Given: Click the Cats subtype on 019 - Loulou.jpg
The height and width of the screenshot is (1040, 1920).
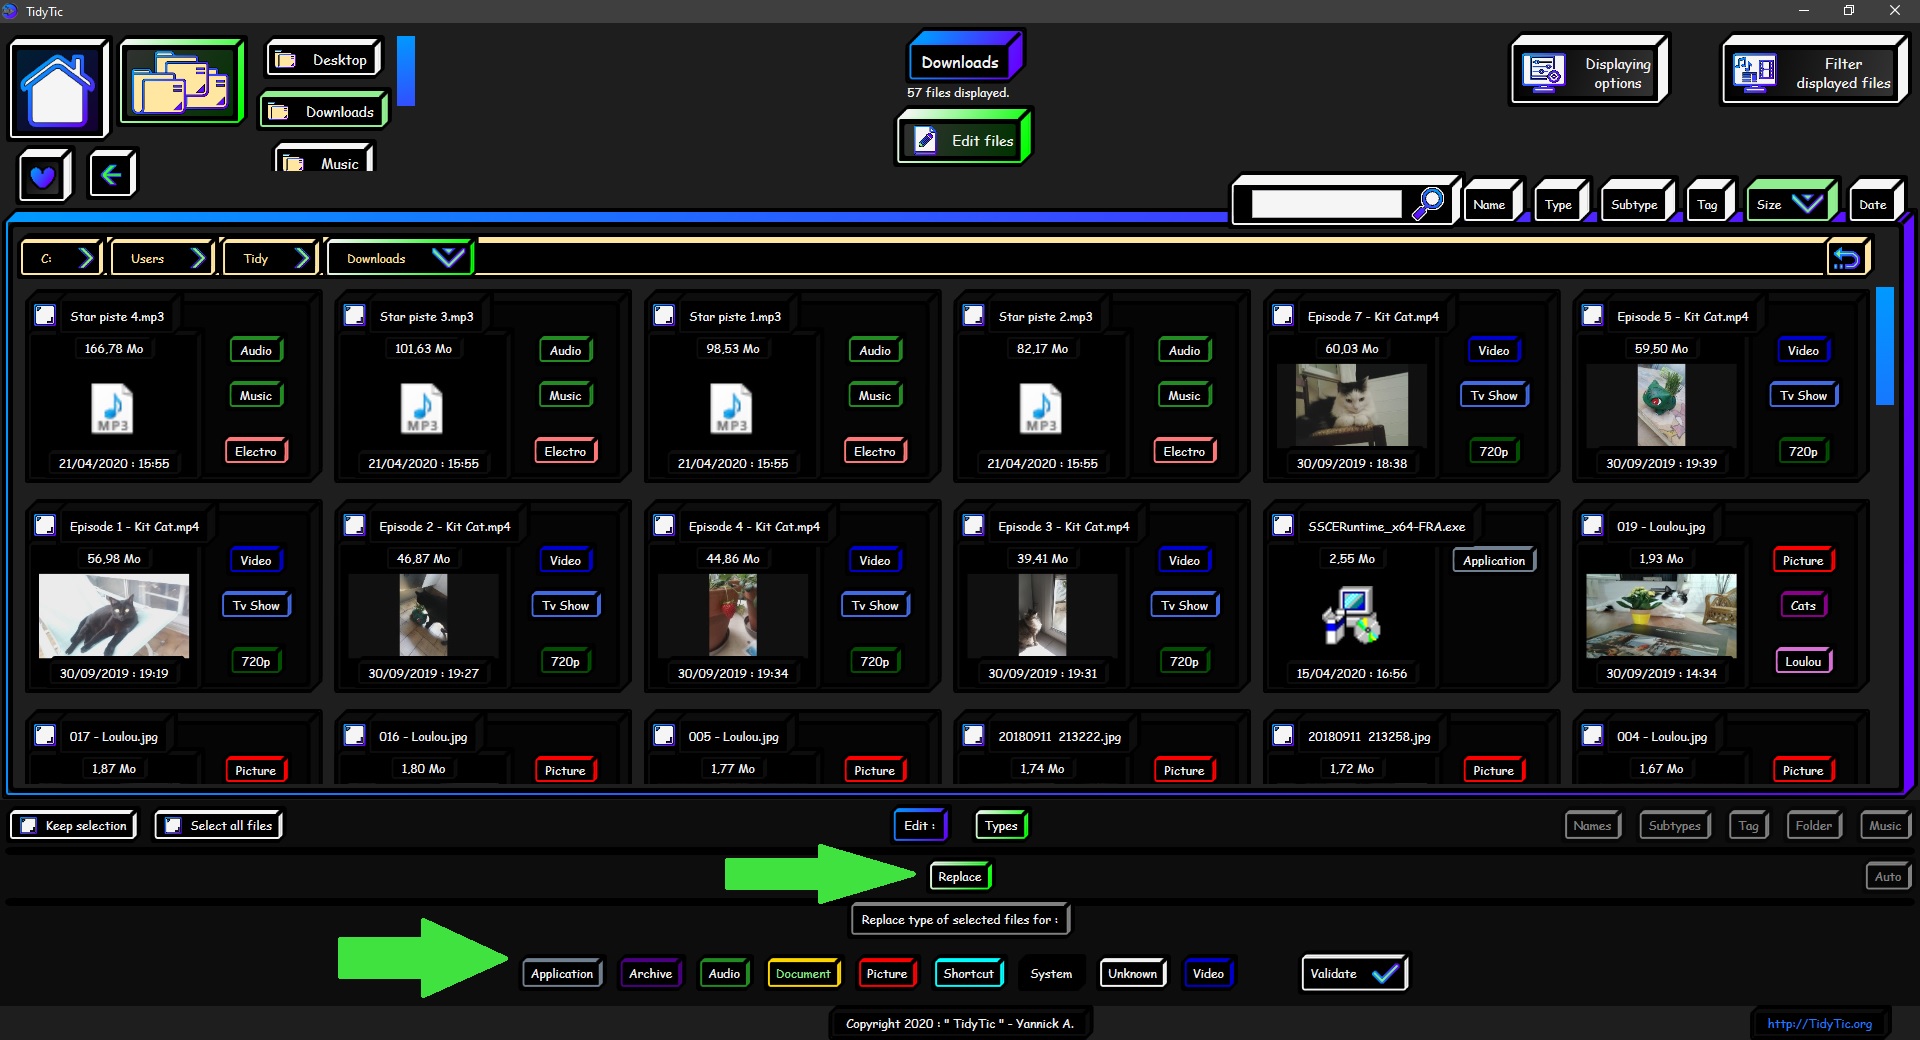Looking at the screenshot, I should [1803, 606].
